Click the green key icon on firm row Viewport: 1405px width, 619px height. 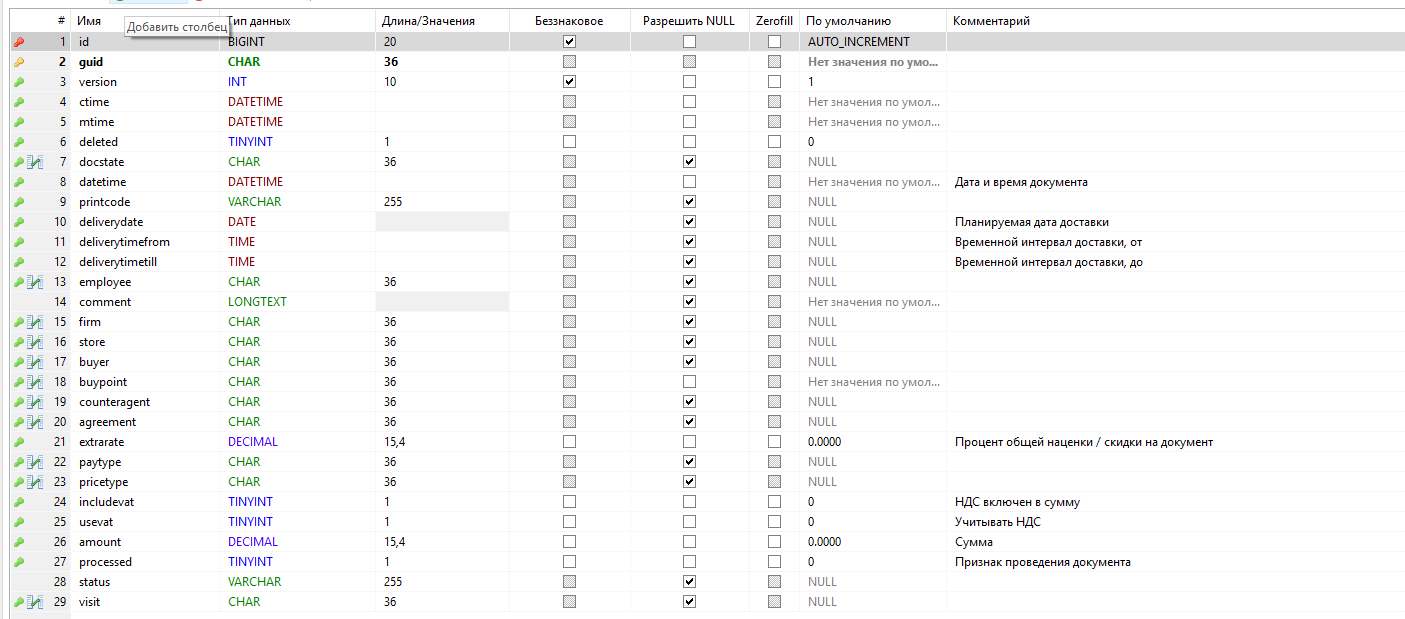click(x=18, y=322)
